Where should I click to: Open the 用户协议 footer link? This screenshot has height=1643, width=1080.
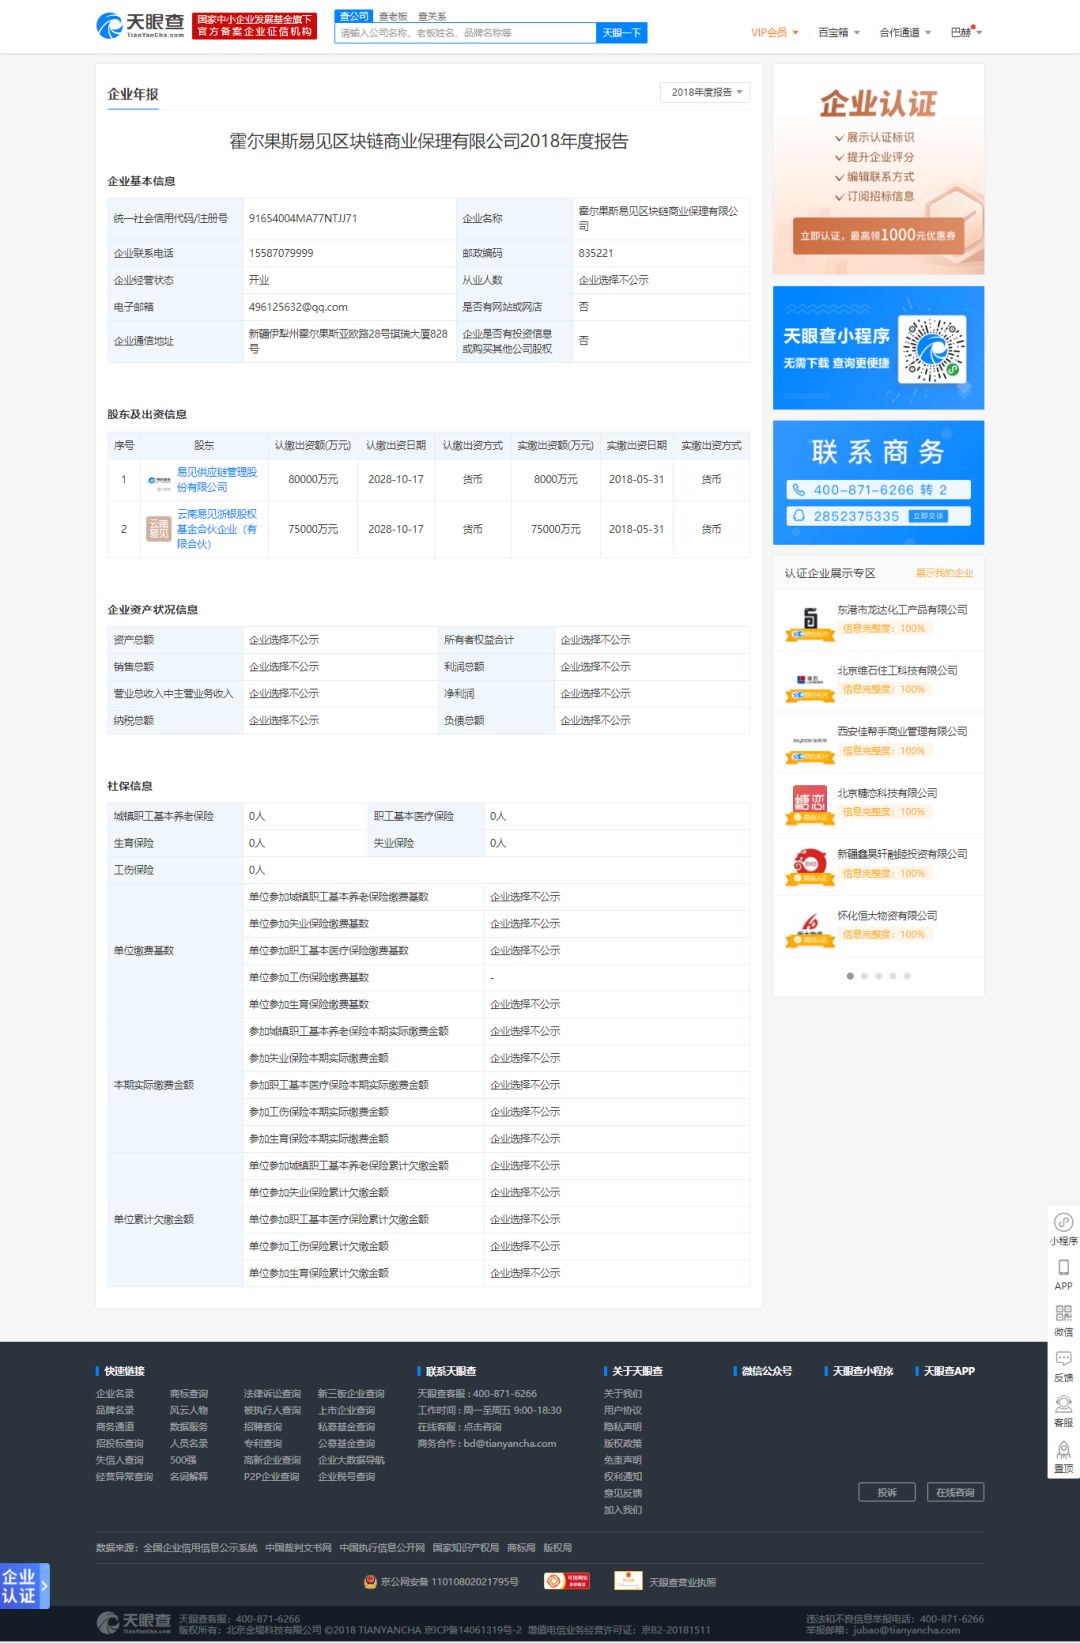(x=623, y=1411)
